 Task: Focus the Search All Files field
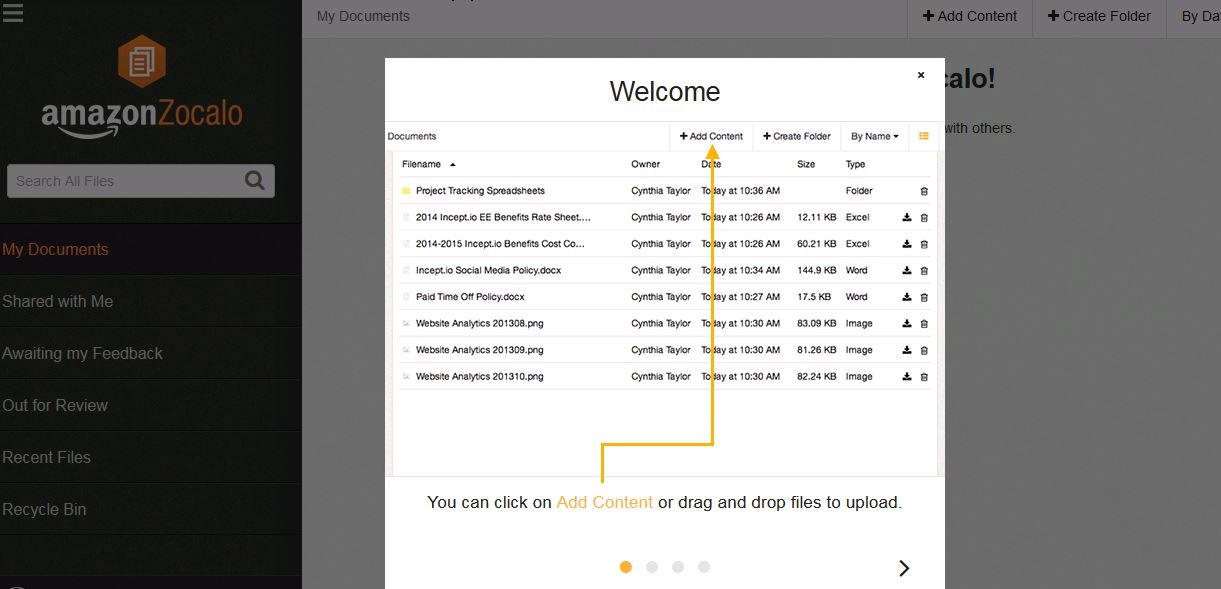point(141,181)
